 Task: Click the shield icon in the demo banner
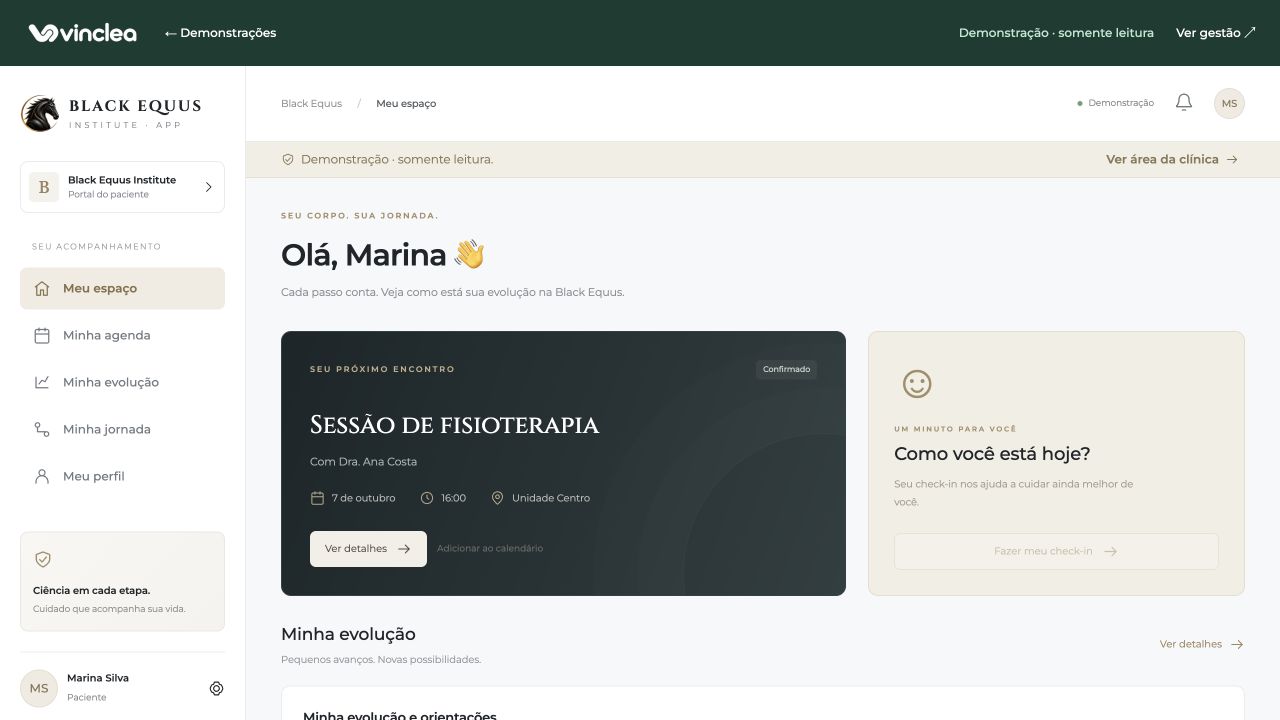point(288,159)
